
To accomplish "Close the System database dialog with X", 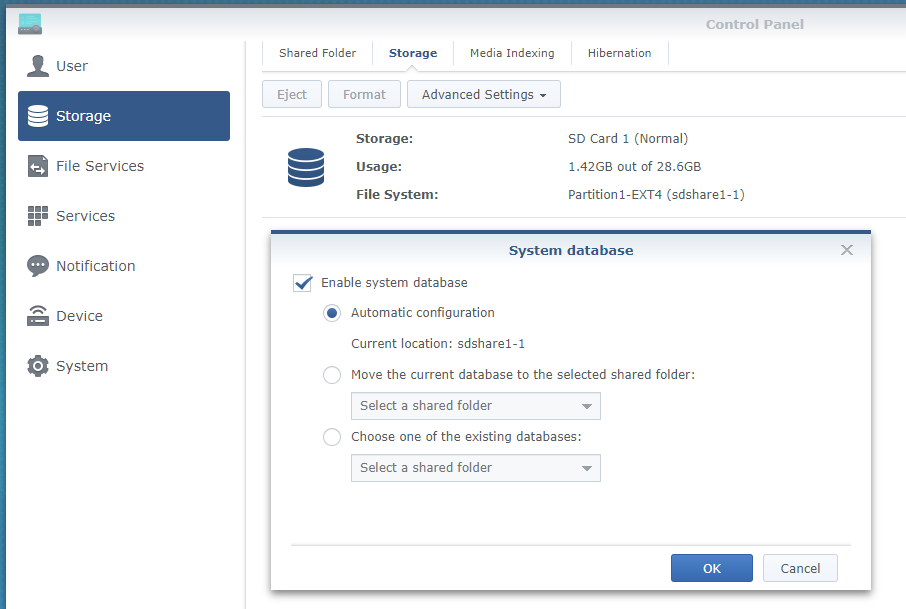I will click(847, 250).
